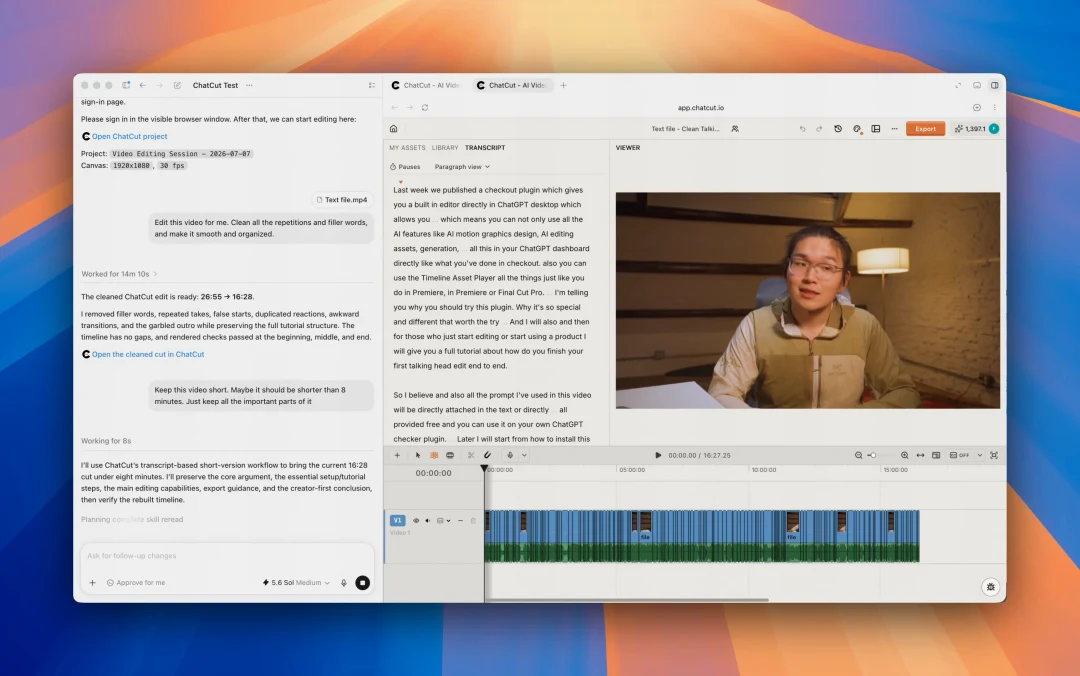Enter fullscreen viewer icon

tap(994, 455)
